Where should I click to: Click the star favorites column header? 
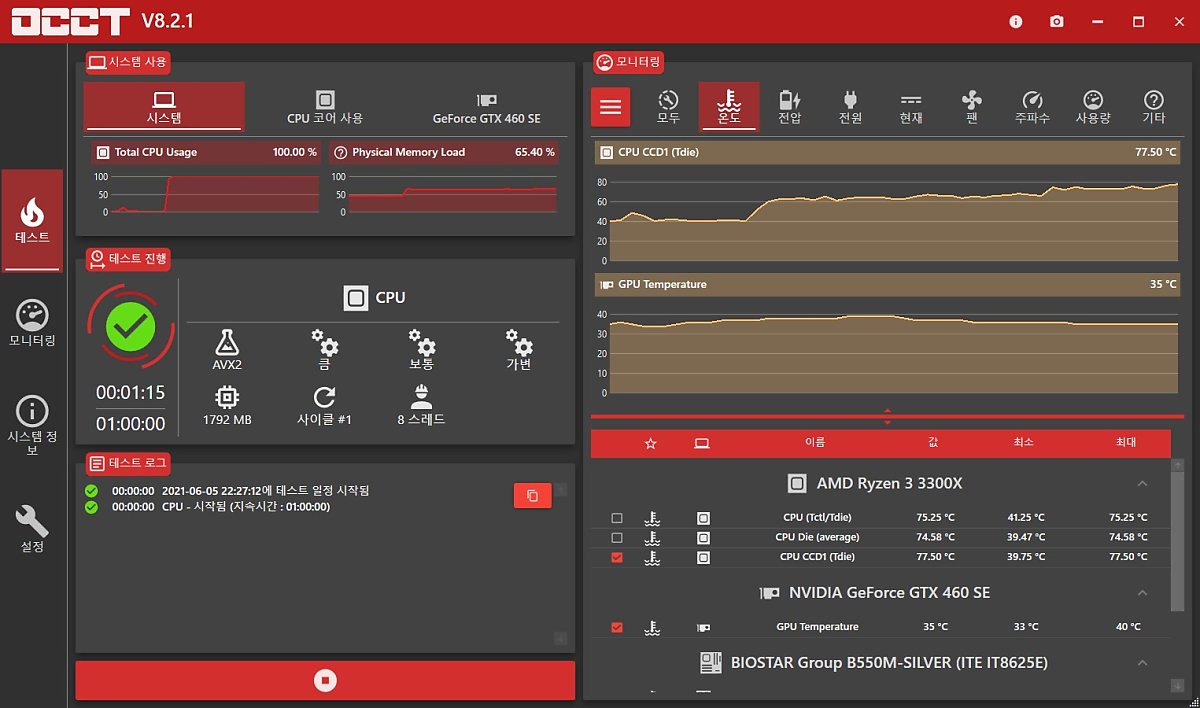point(650,443)
